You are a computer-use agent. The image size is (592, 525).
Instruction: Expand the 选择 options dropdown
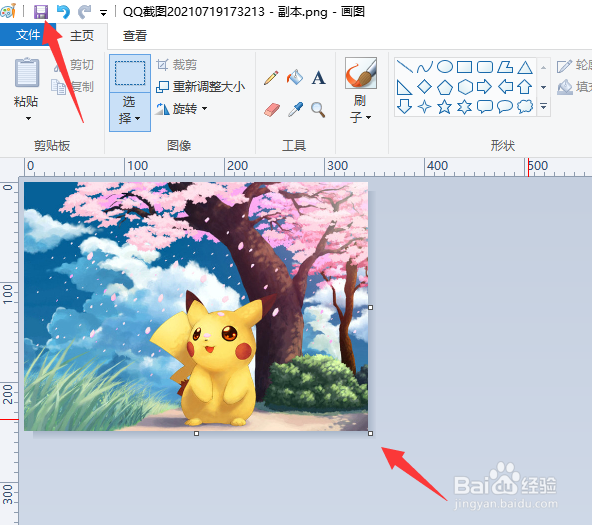(x=130, y=112)
